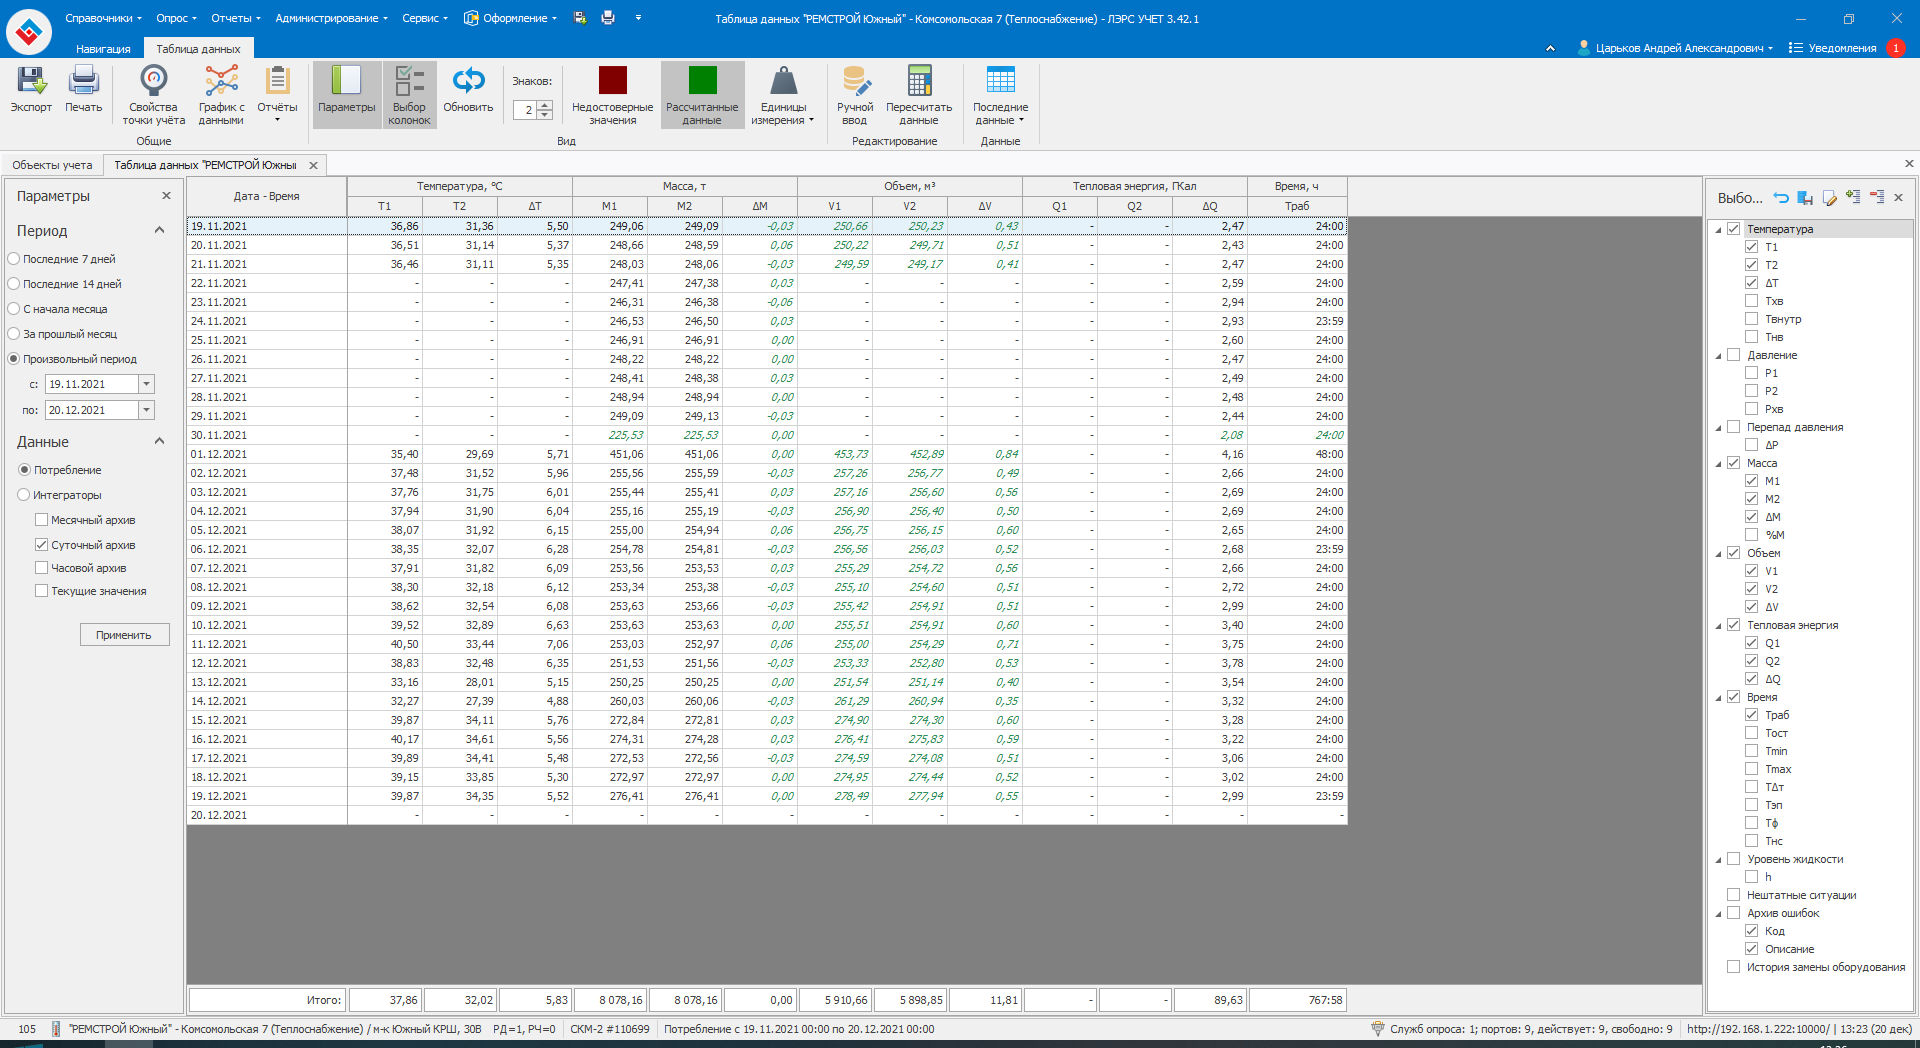This screenshot has height=1048, width=1920.
Task: Collapse the Температура tree group
Action: pos(1719,230)
